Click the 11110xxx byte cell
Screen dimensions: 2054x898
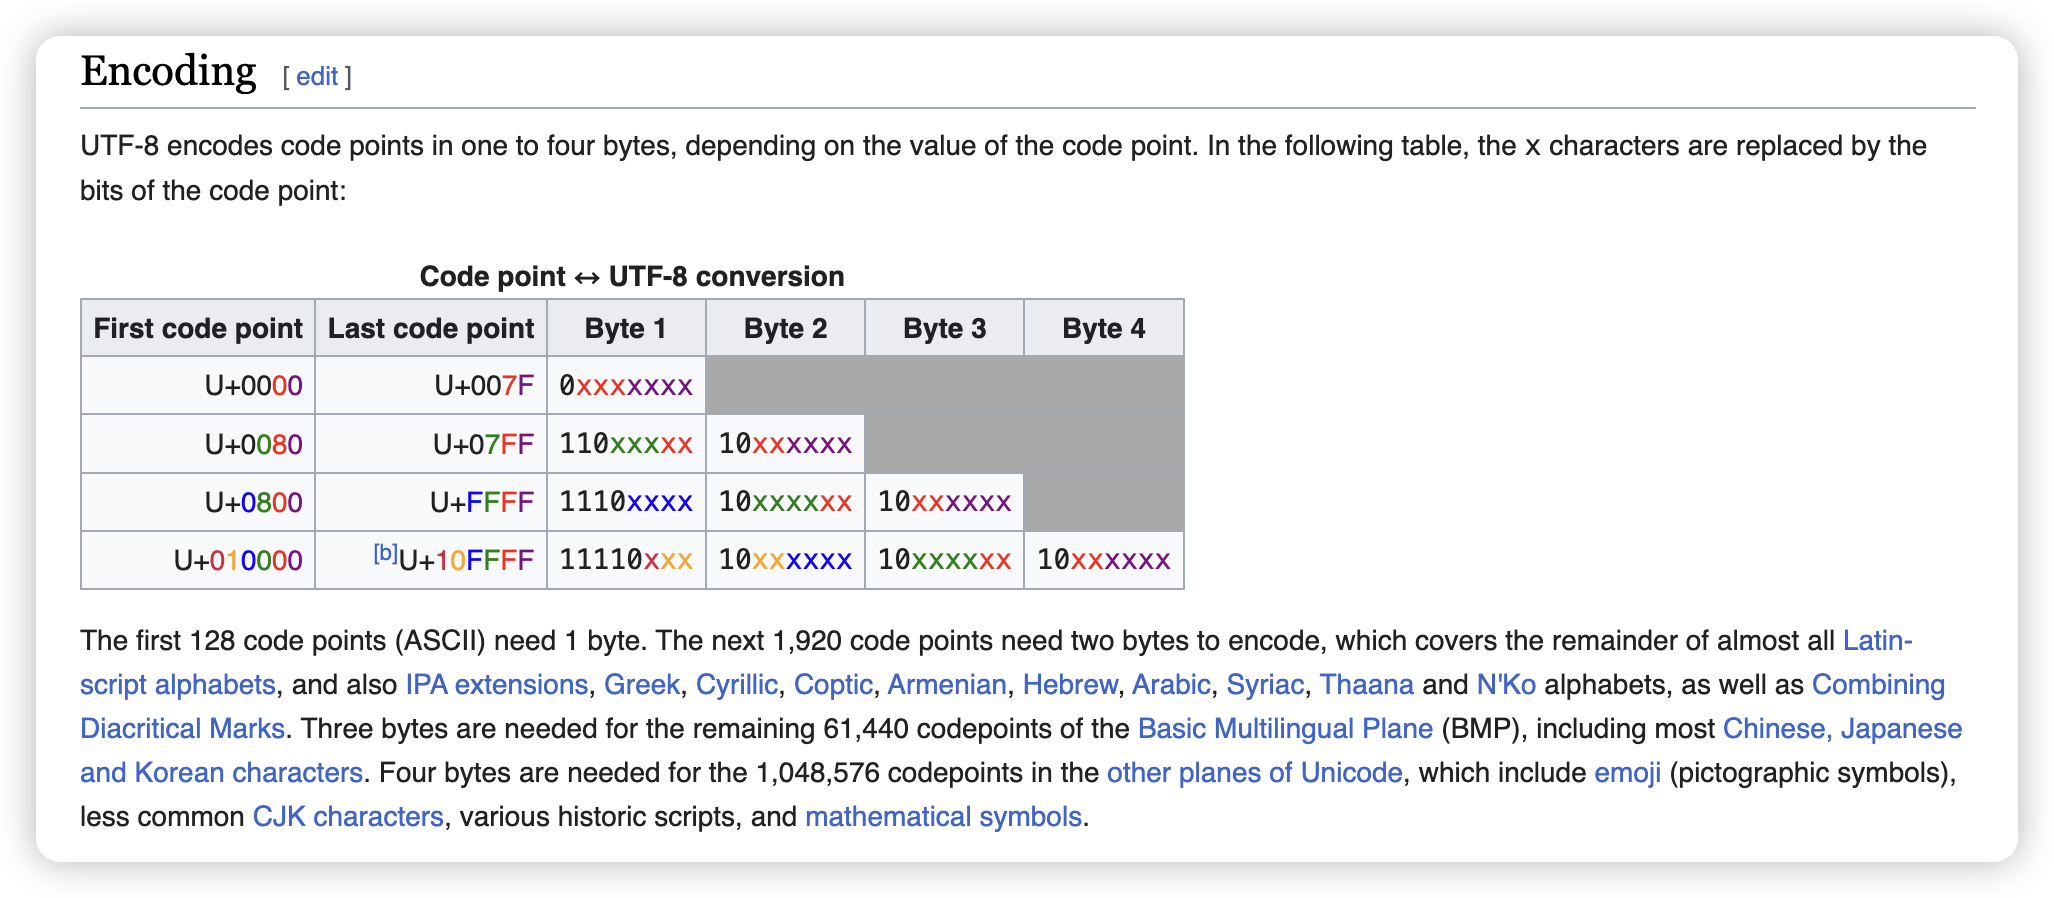[626, 560]
